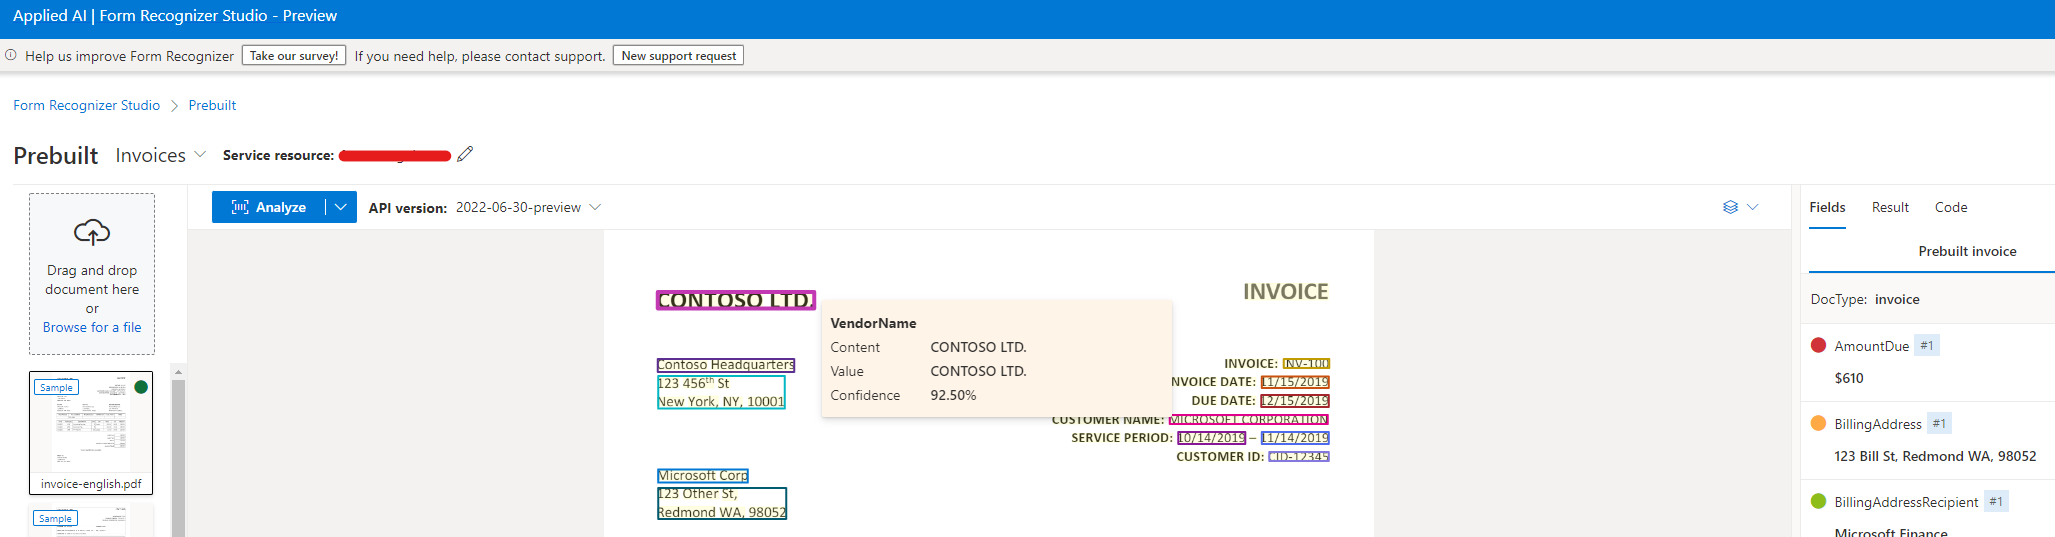Open the Analyze split-button dropdown arrow
Viewport: 2055px width, 537px height.
click(341, 207)
